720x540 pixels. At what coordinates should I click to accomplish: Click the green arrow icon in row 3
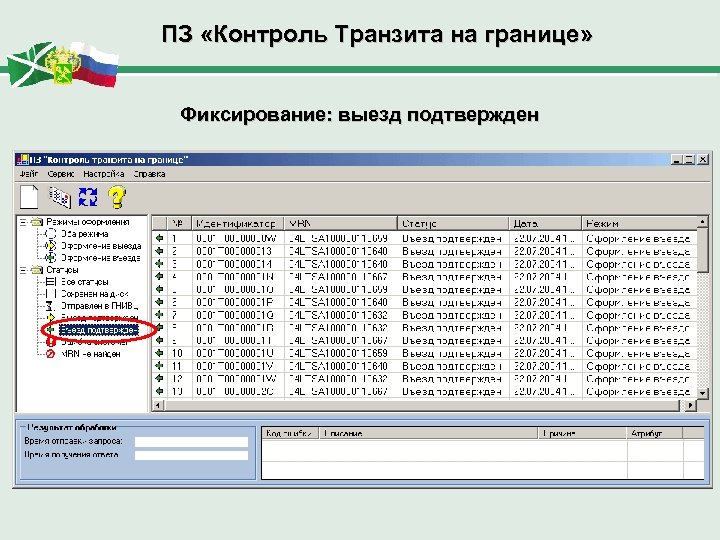click(159, 264)
